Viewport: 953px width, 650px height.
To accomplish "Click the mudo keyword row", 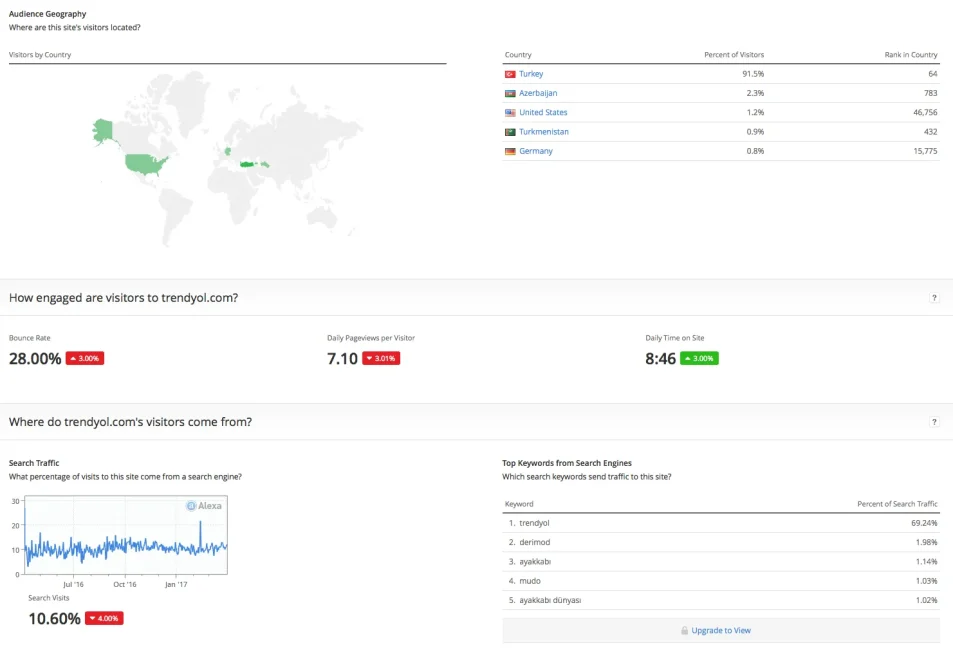I will tap(721, 581).
